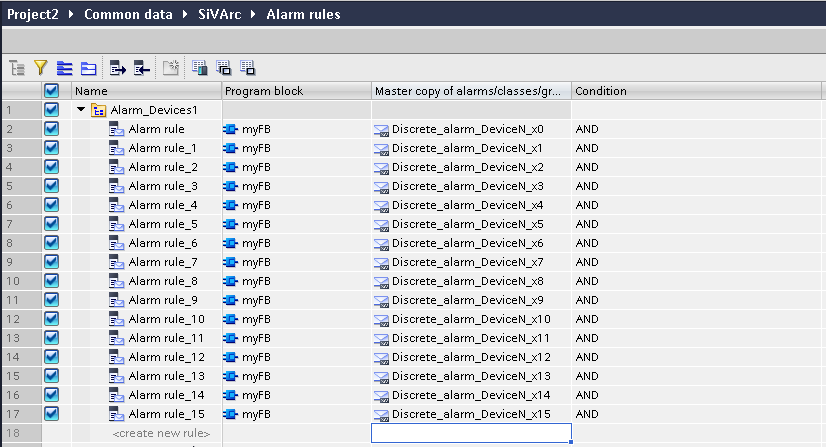Click the last table-with-window toolbar icon
826x447 pixels.
(248, 68)
